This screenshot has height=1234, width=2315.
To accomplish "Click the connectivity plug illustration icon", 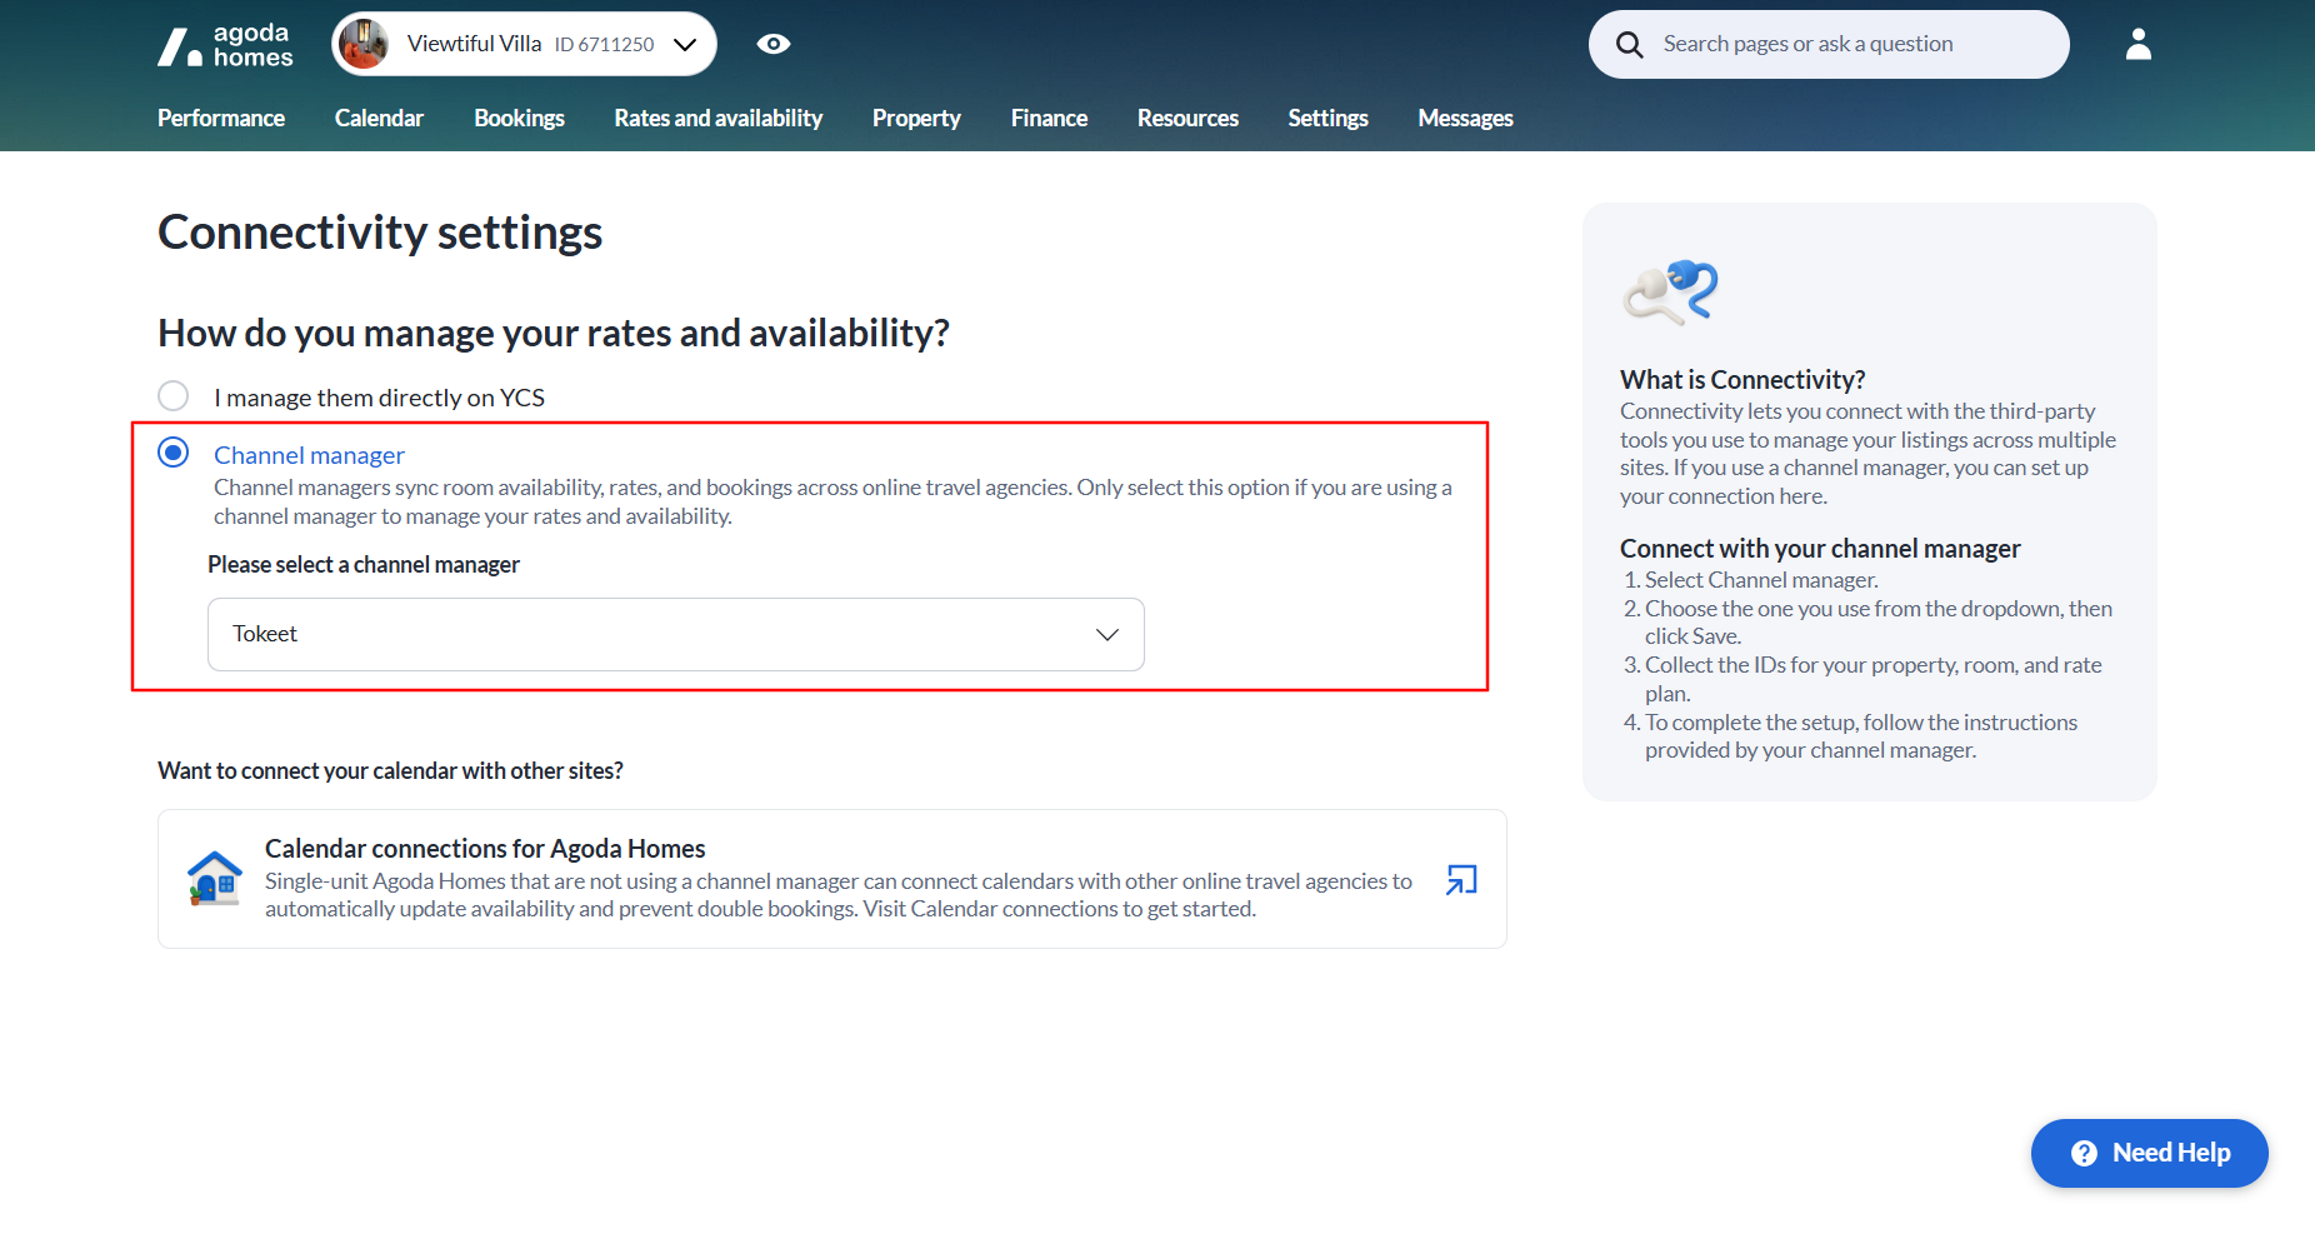I will coord(1669,292).
